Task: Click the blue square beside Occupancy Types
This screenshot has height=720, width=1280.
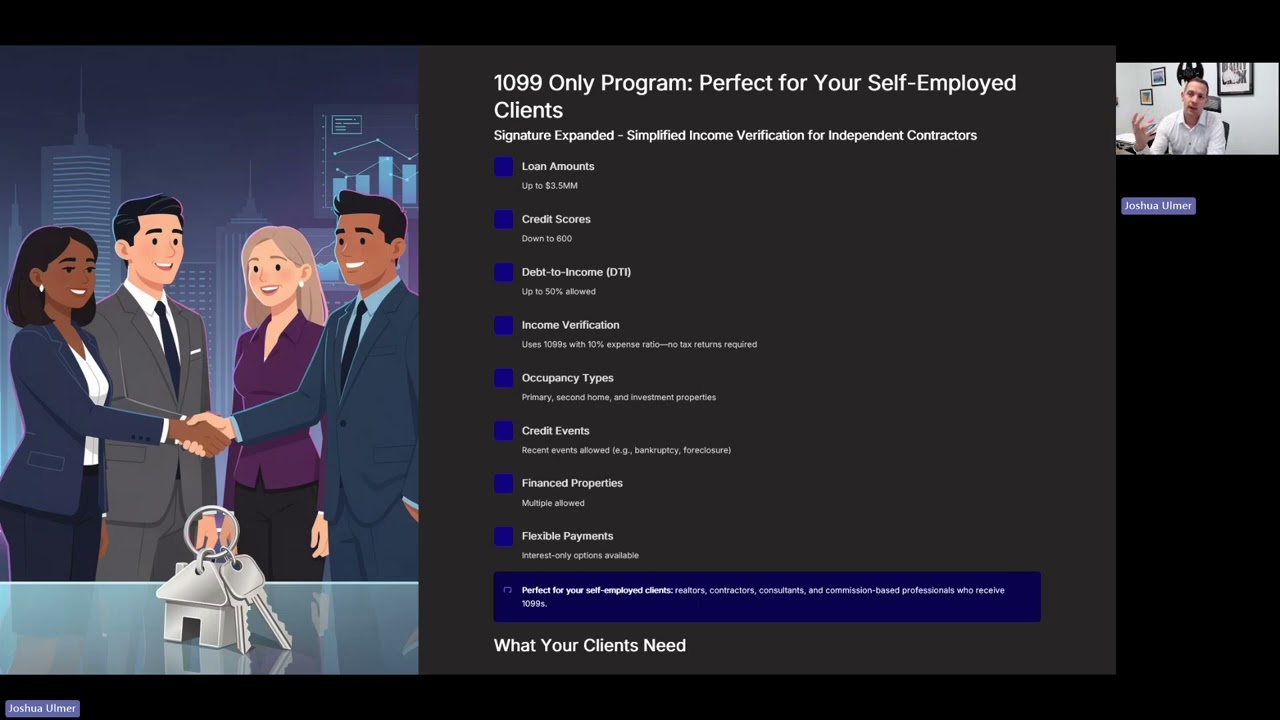Action: pyautogui.click(x=503, y=378)
